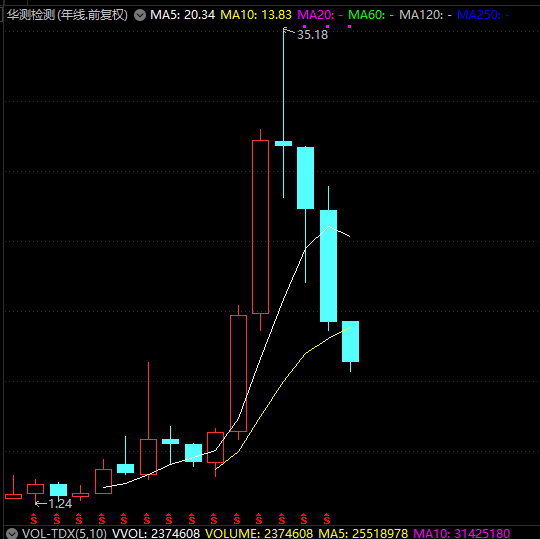Expand the VOL-TDX indicator dropdown arrow
540x539 pixels.
pyautogui.click(x=12, y=533)
